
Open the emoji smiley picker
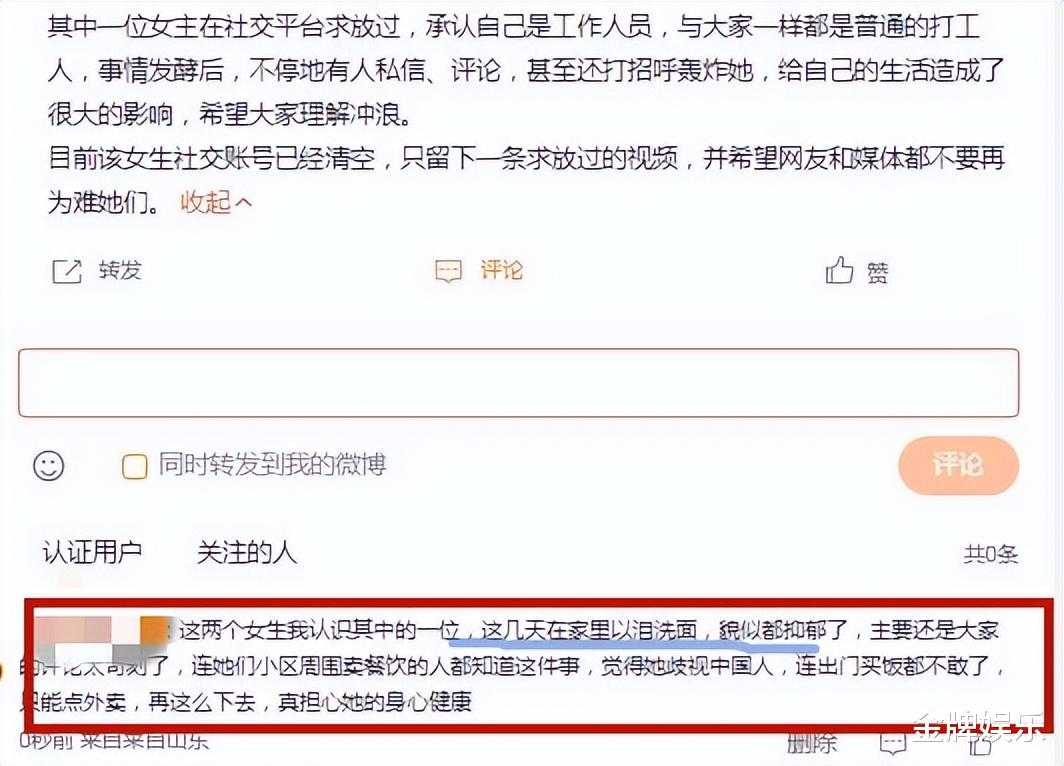[x=49, y=466]
